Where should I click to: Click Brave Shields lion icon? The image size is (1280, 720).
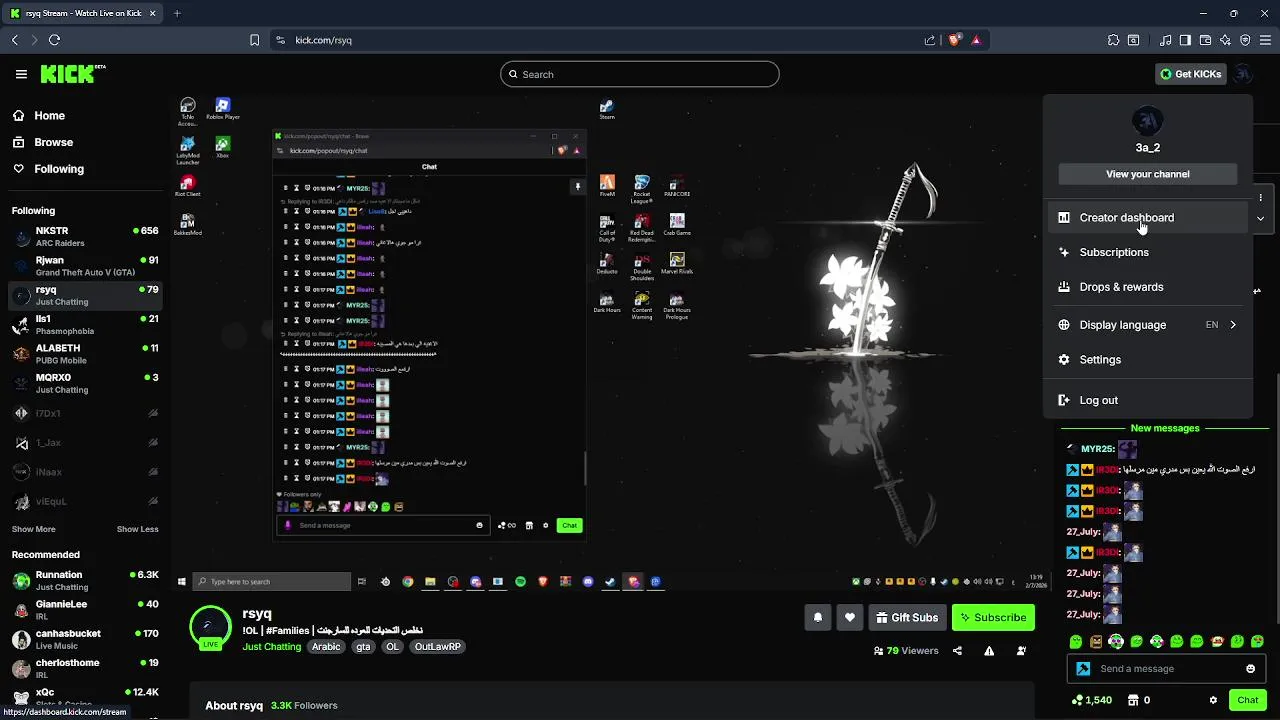coord(954,40)
